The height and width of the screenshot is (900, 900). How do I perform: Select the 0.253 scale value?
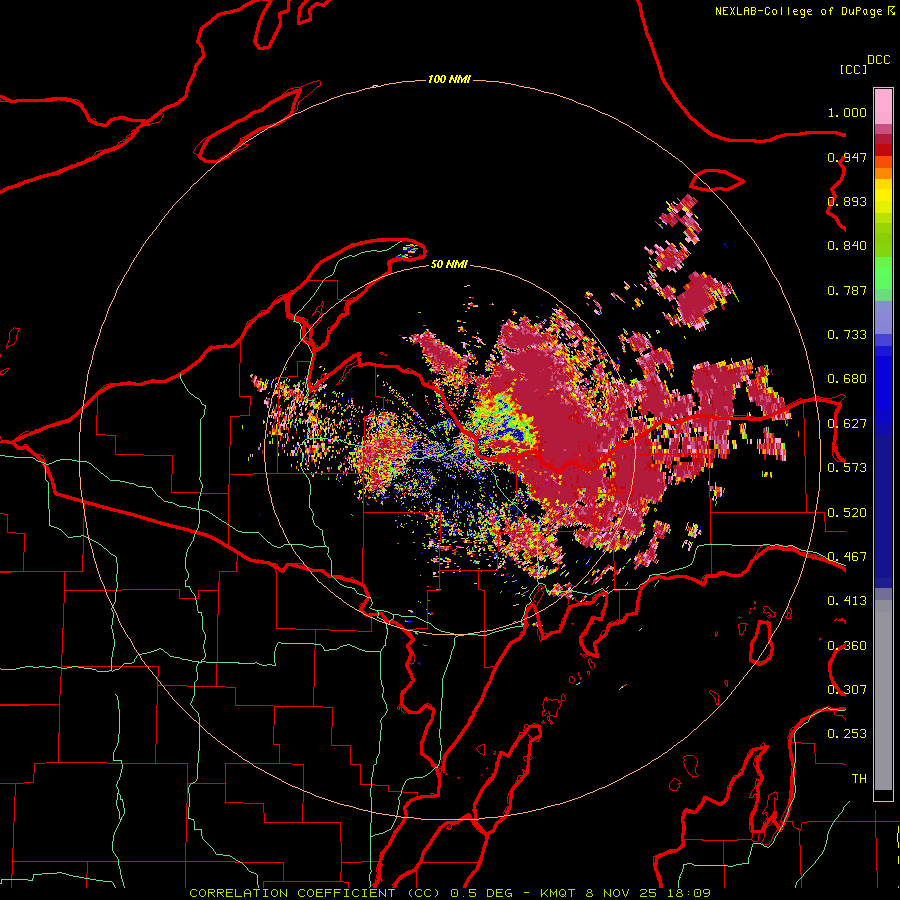(847, 734)
